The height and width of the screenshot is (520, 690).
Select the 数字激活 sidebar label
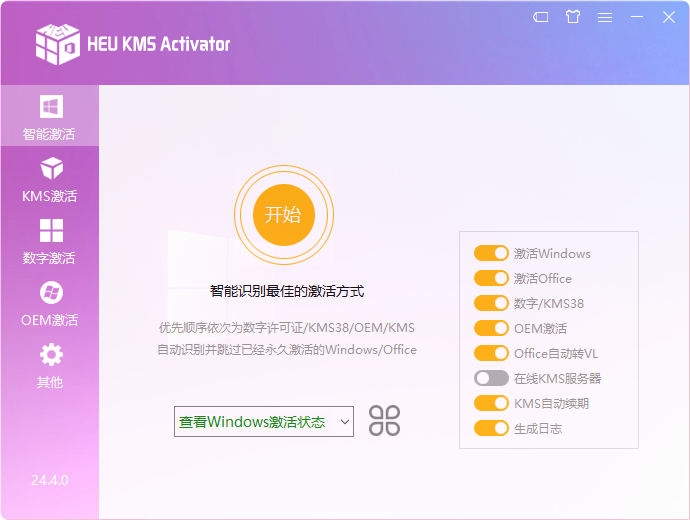point(50,258)
